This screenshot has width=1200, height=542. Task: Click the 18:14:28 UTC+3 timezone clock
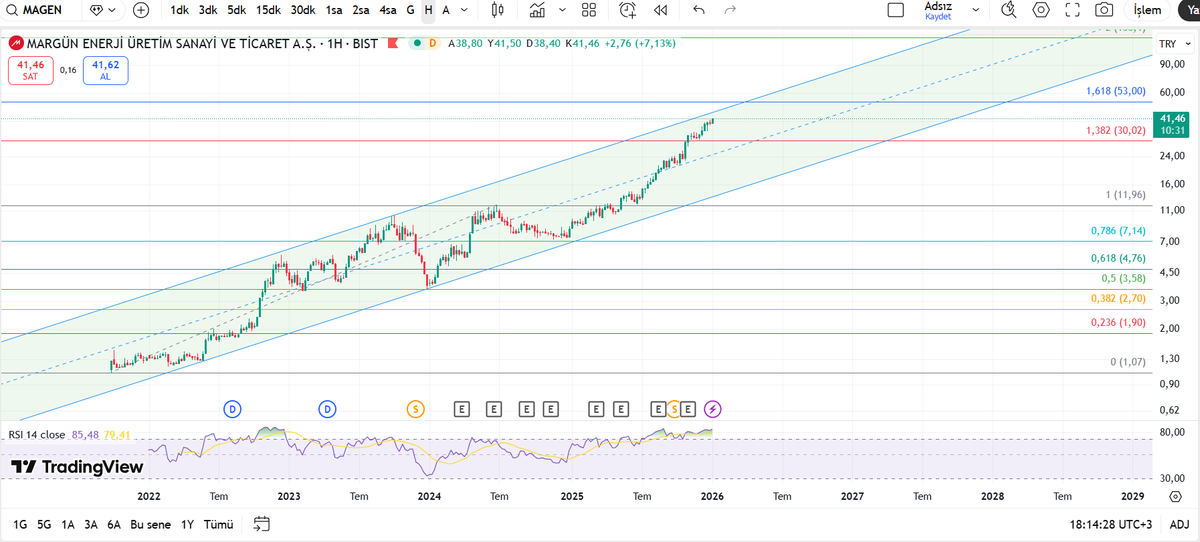coord(1110,524)
